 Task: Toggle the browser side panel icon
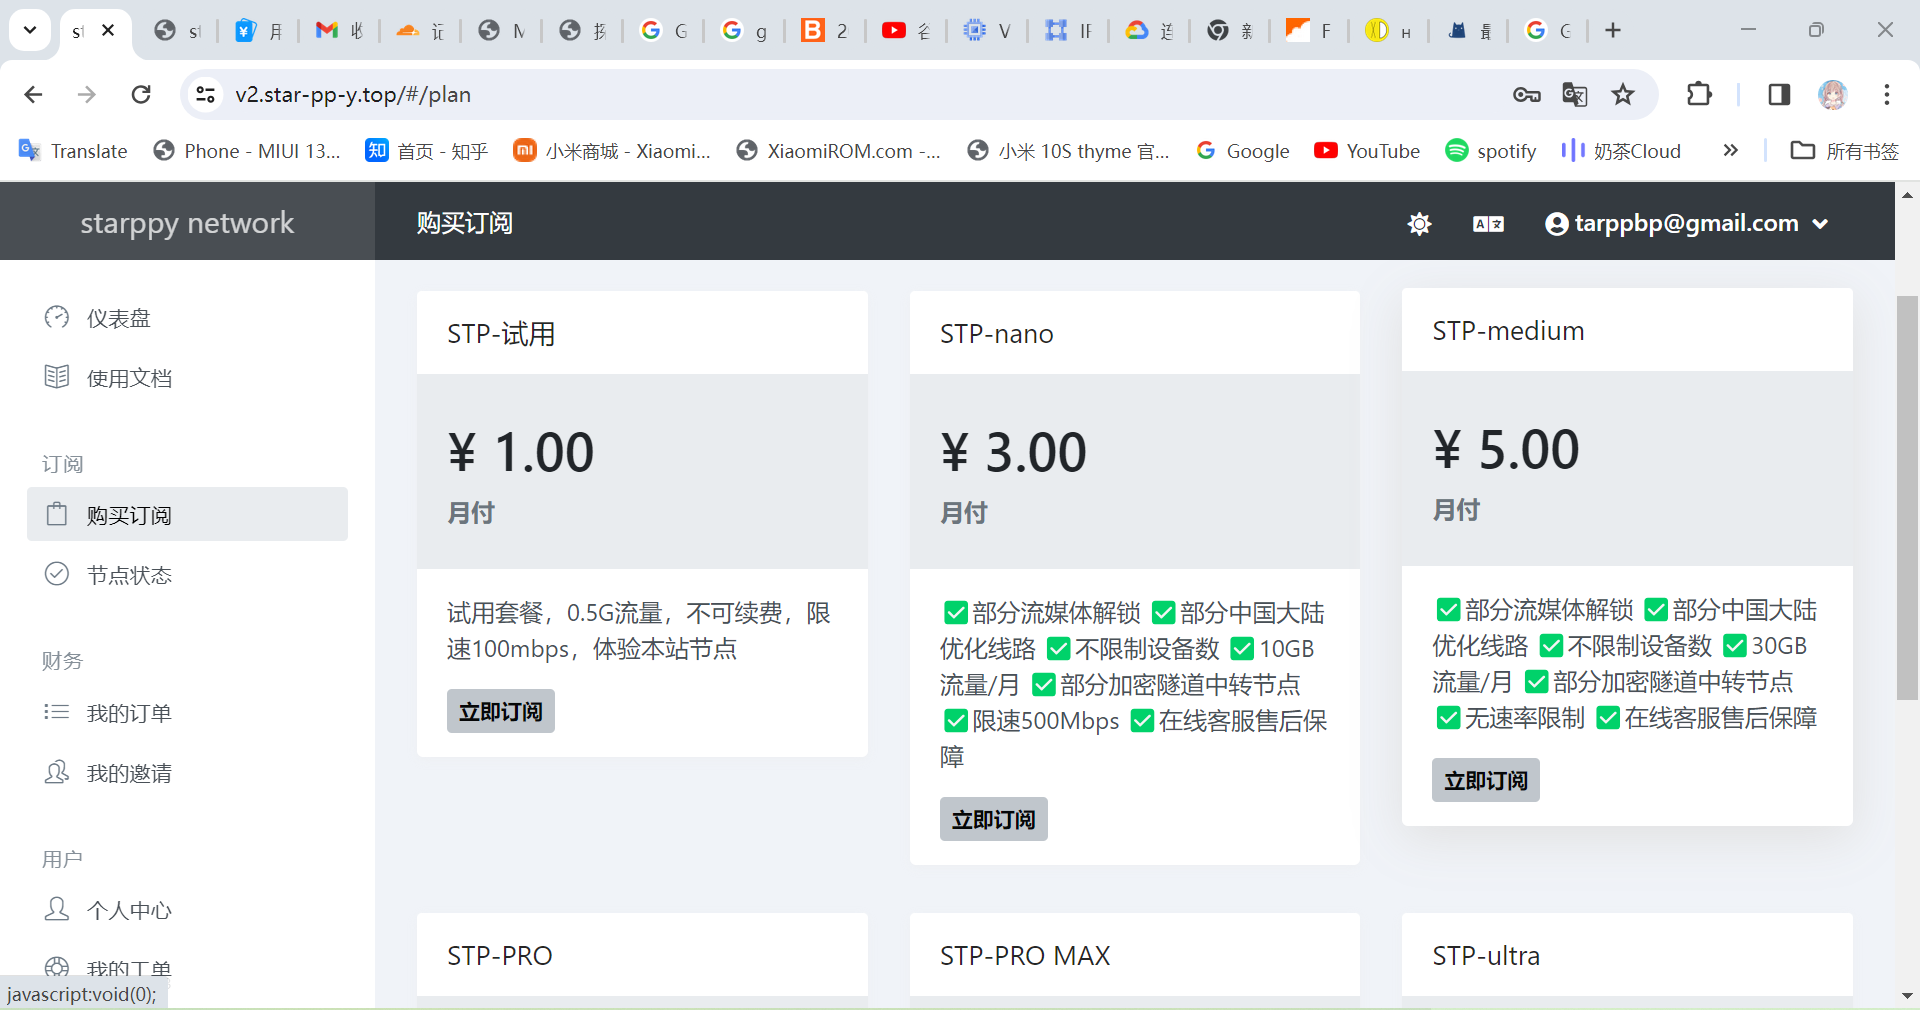click(x=1779, y=94)
